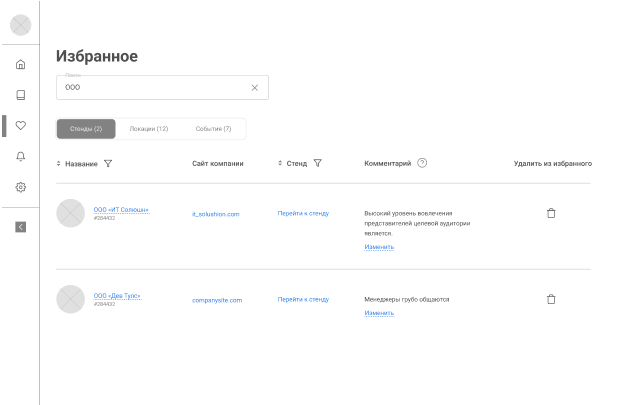Sort the table by Название

click(x=59, y=163)
